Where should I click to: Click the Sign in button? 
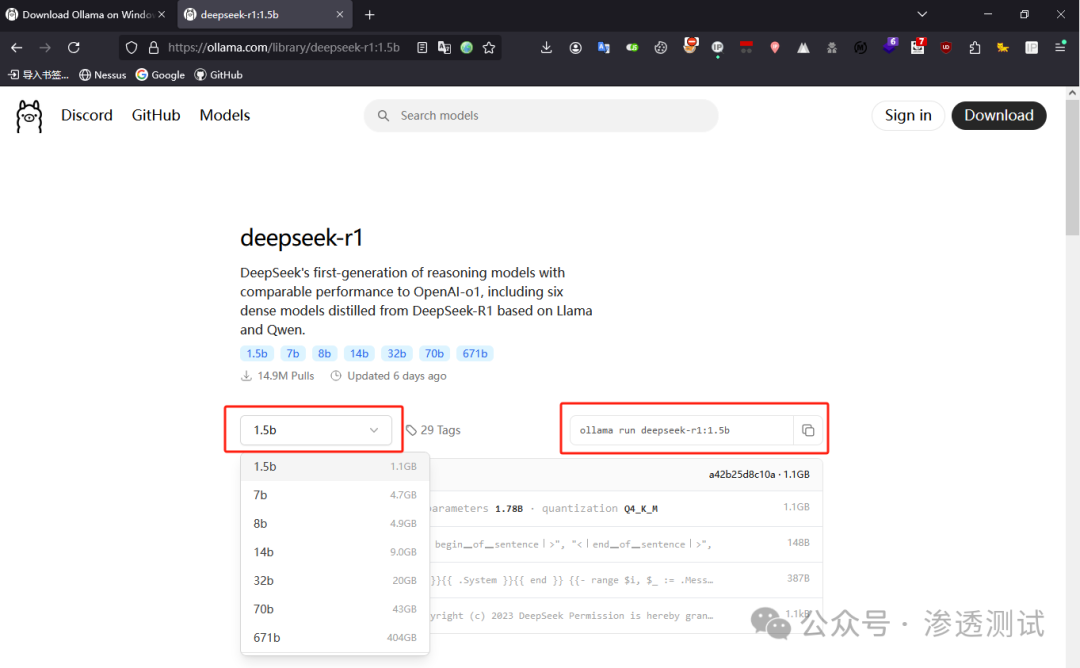tap(908, 115)
